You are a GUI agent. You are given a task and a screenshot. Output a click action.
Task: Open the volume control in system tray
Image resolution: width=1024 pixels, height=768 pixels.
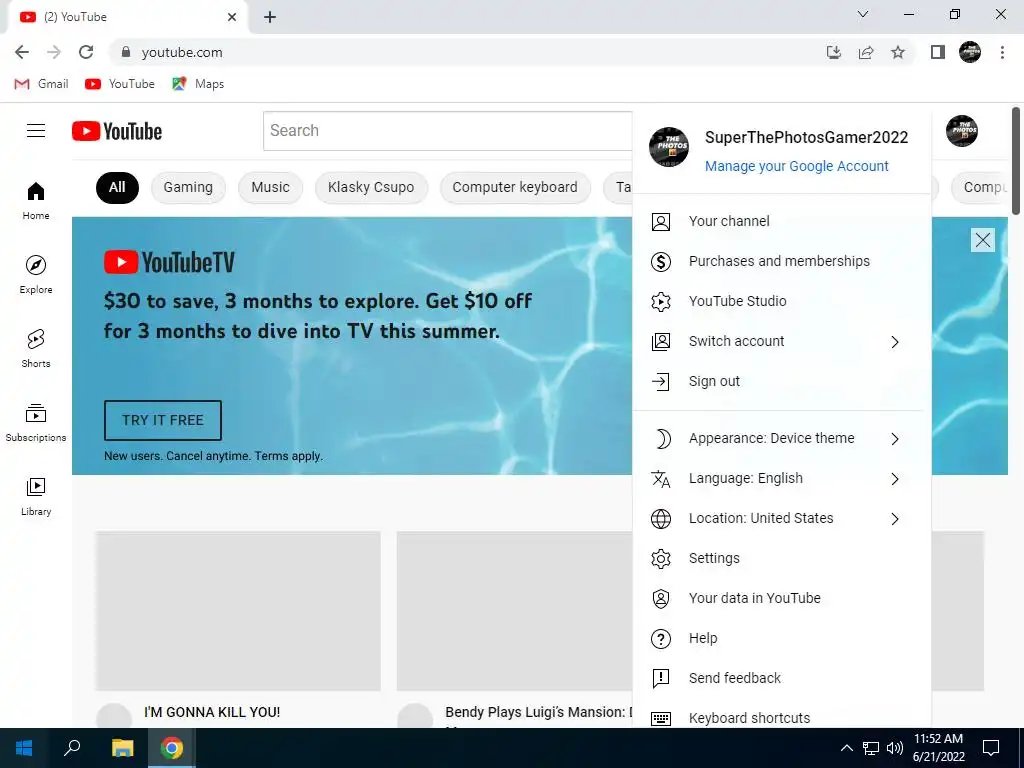(895, 748)
